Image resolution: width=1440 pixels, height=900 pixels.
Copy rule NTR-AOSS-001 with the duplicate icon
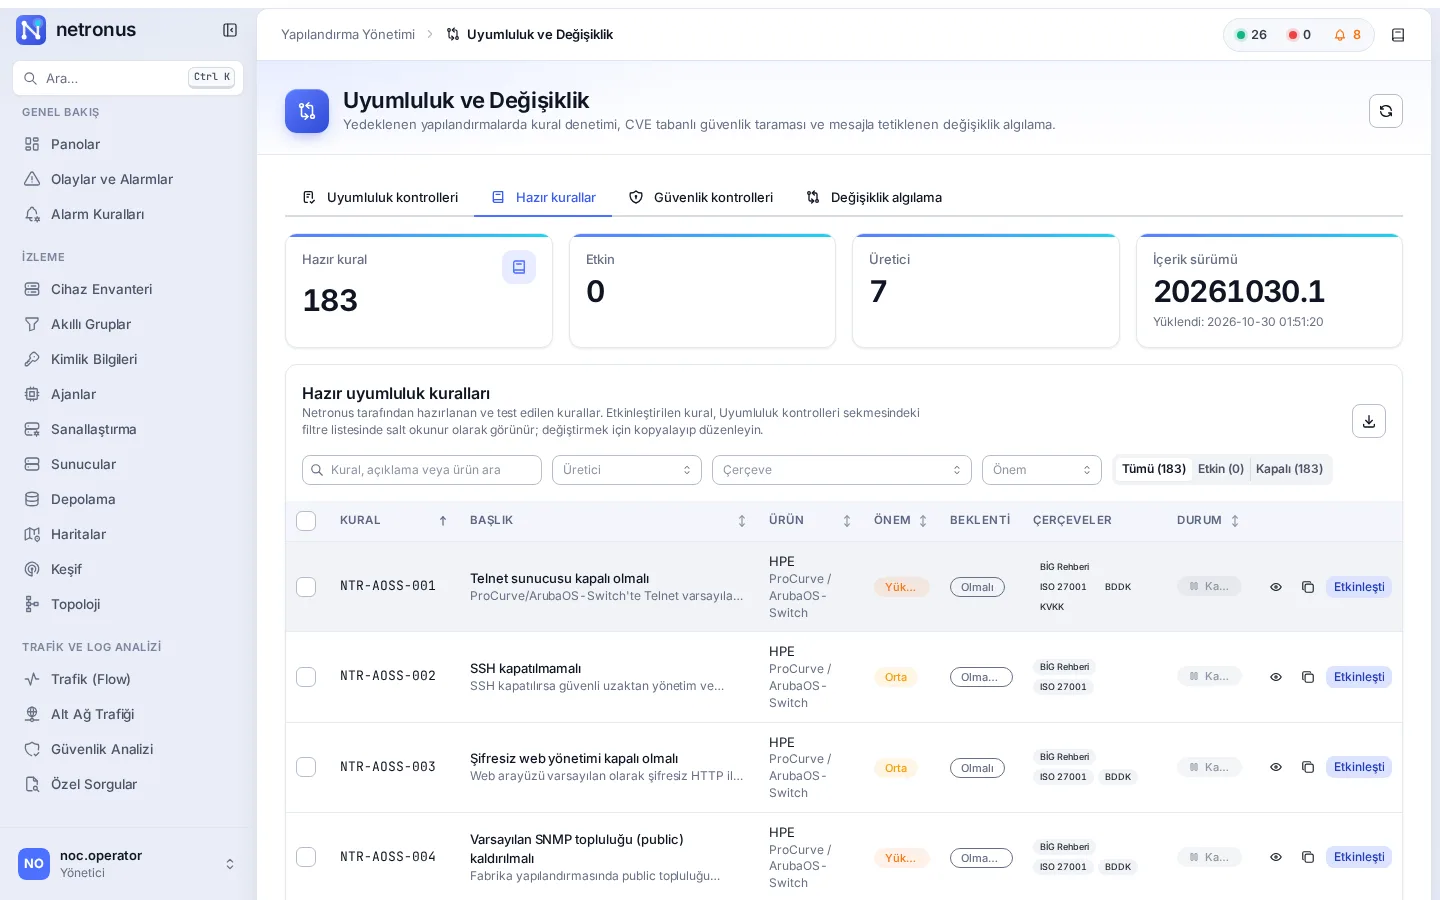click(1307, 587)
